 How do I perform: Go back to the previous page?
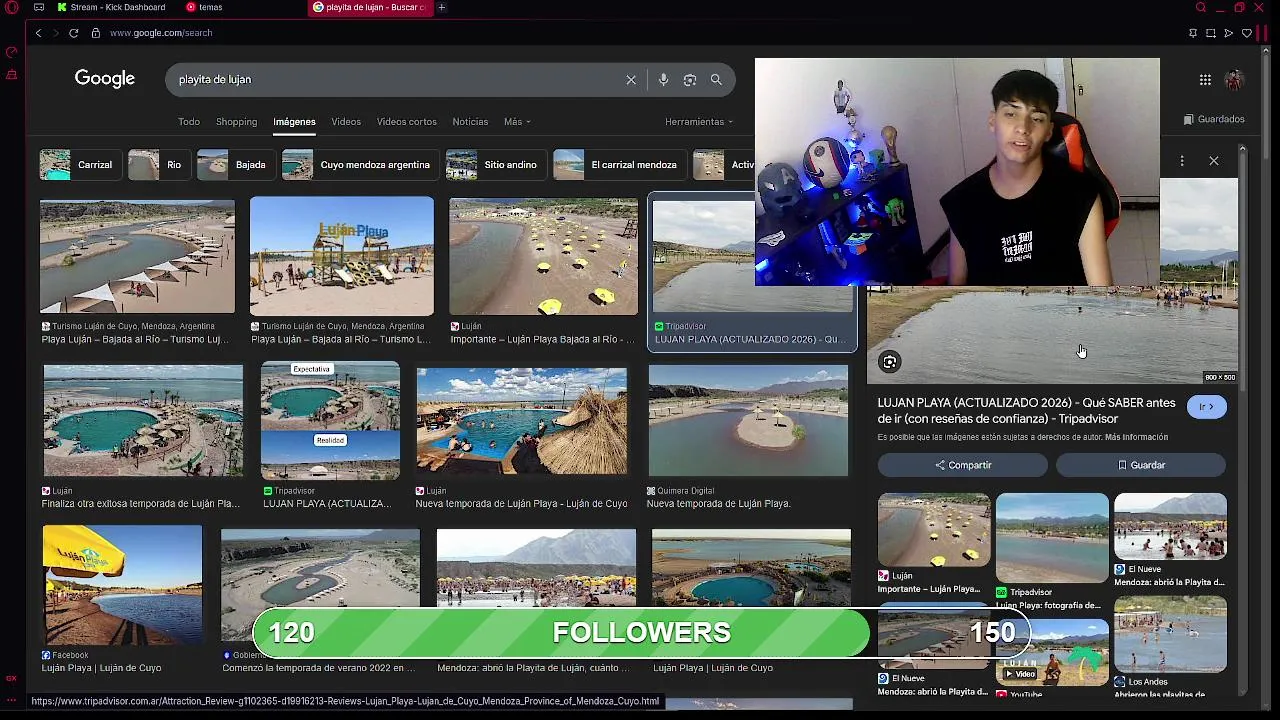click(x=38, y=33)
